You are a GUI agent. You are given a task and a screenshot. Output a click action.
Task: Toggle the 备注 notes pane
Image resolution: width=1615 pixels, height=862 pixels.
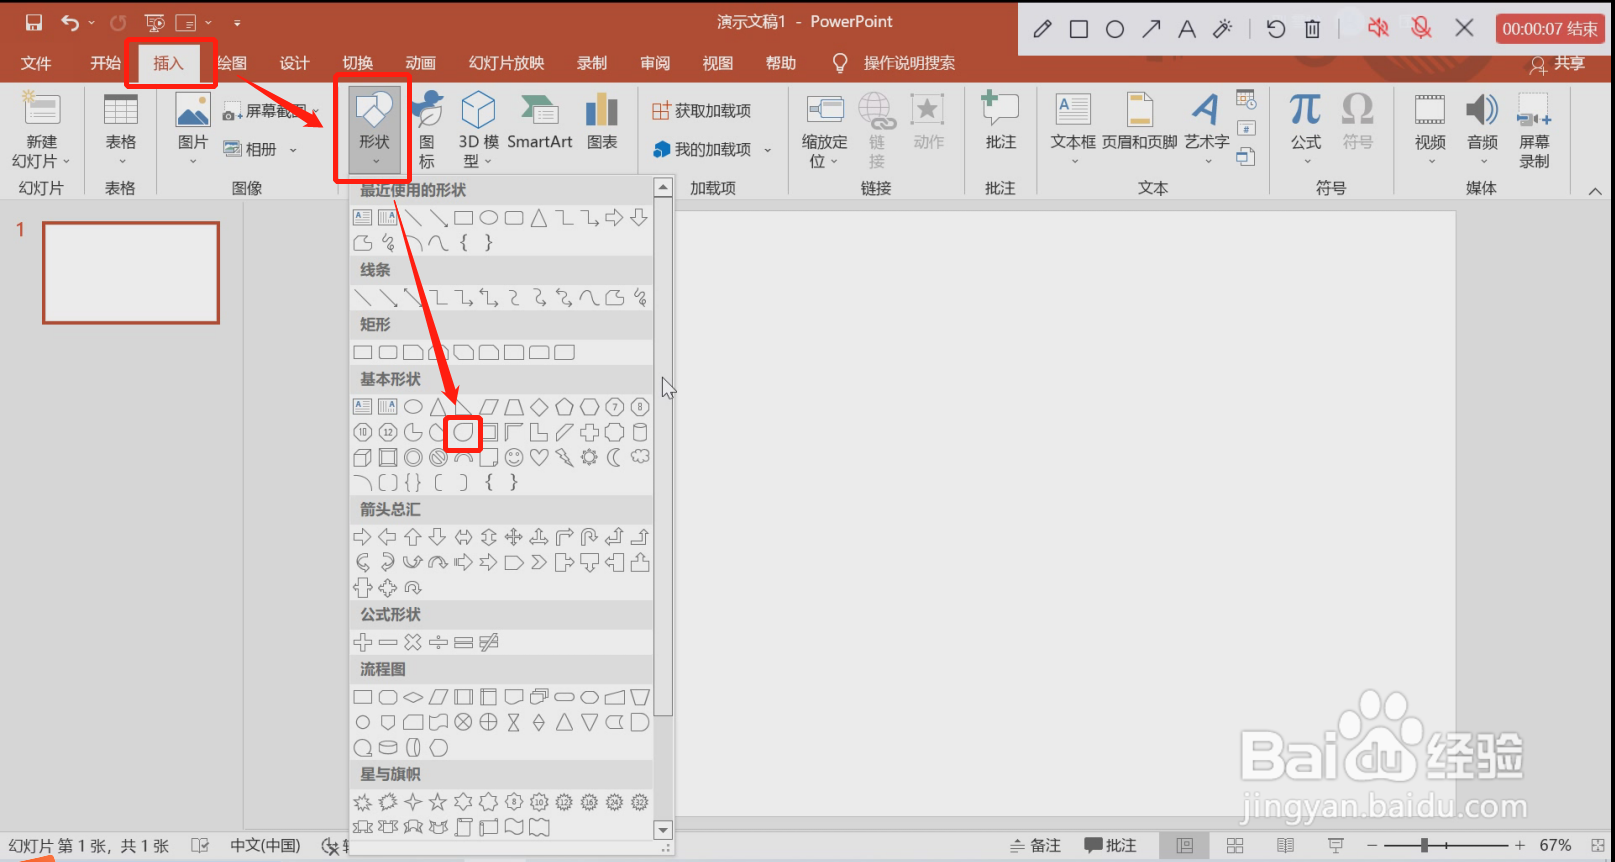click(x=1035, y=845)
